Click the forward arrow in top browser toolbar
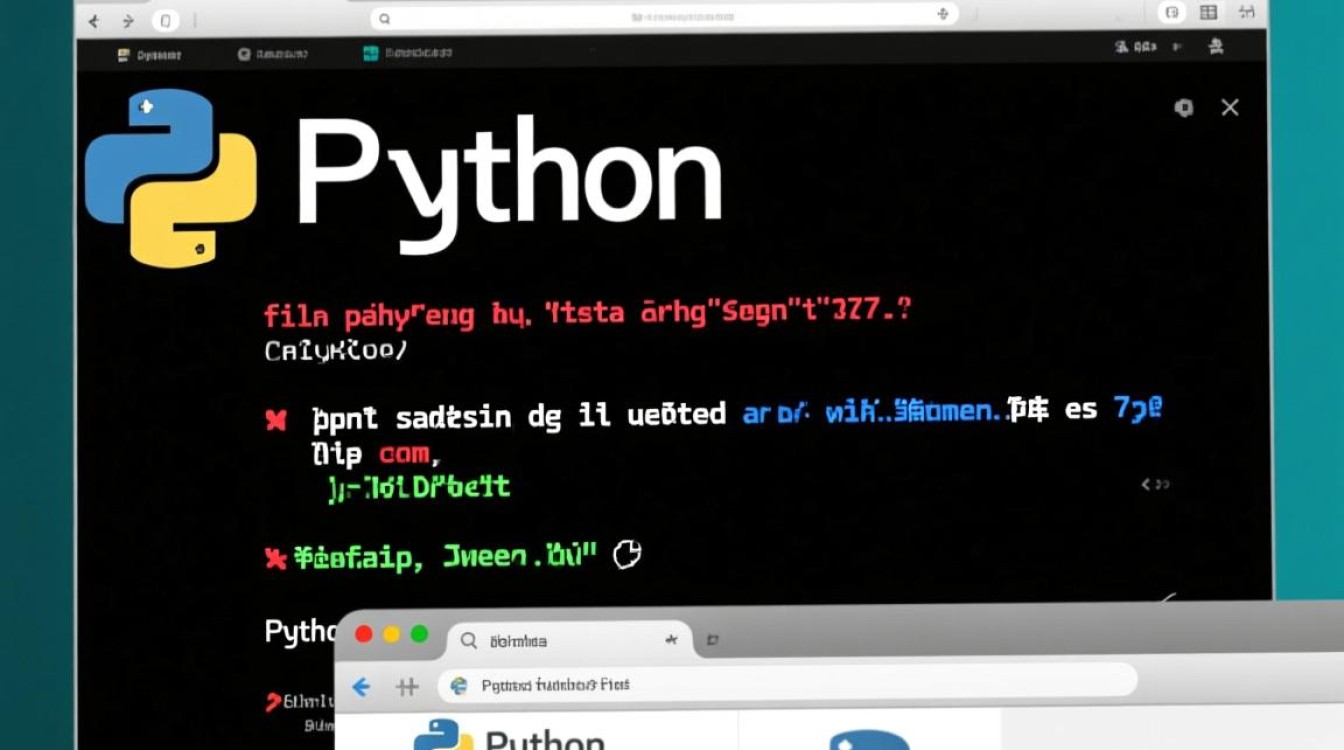The height and width of the screenshot is (750, 1344). pyautogui.click(x=128, y=20)
